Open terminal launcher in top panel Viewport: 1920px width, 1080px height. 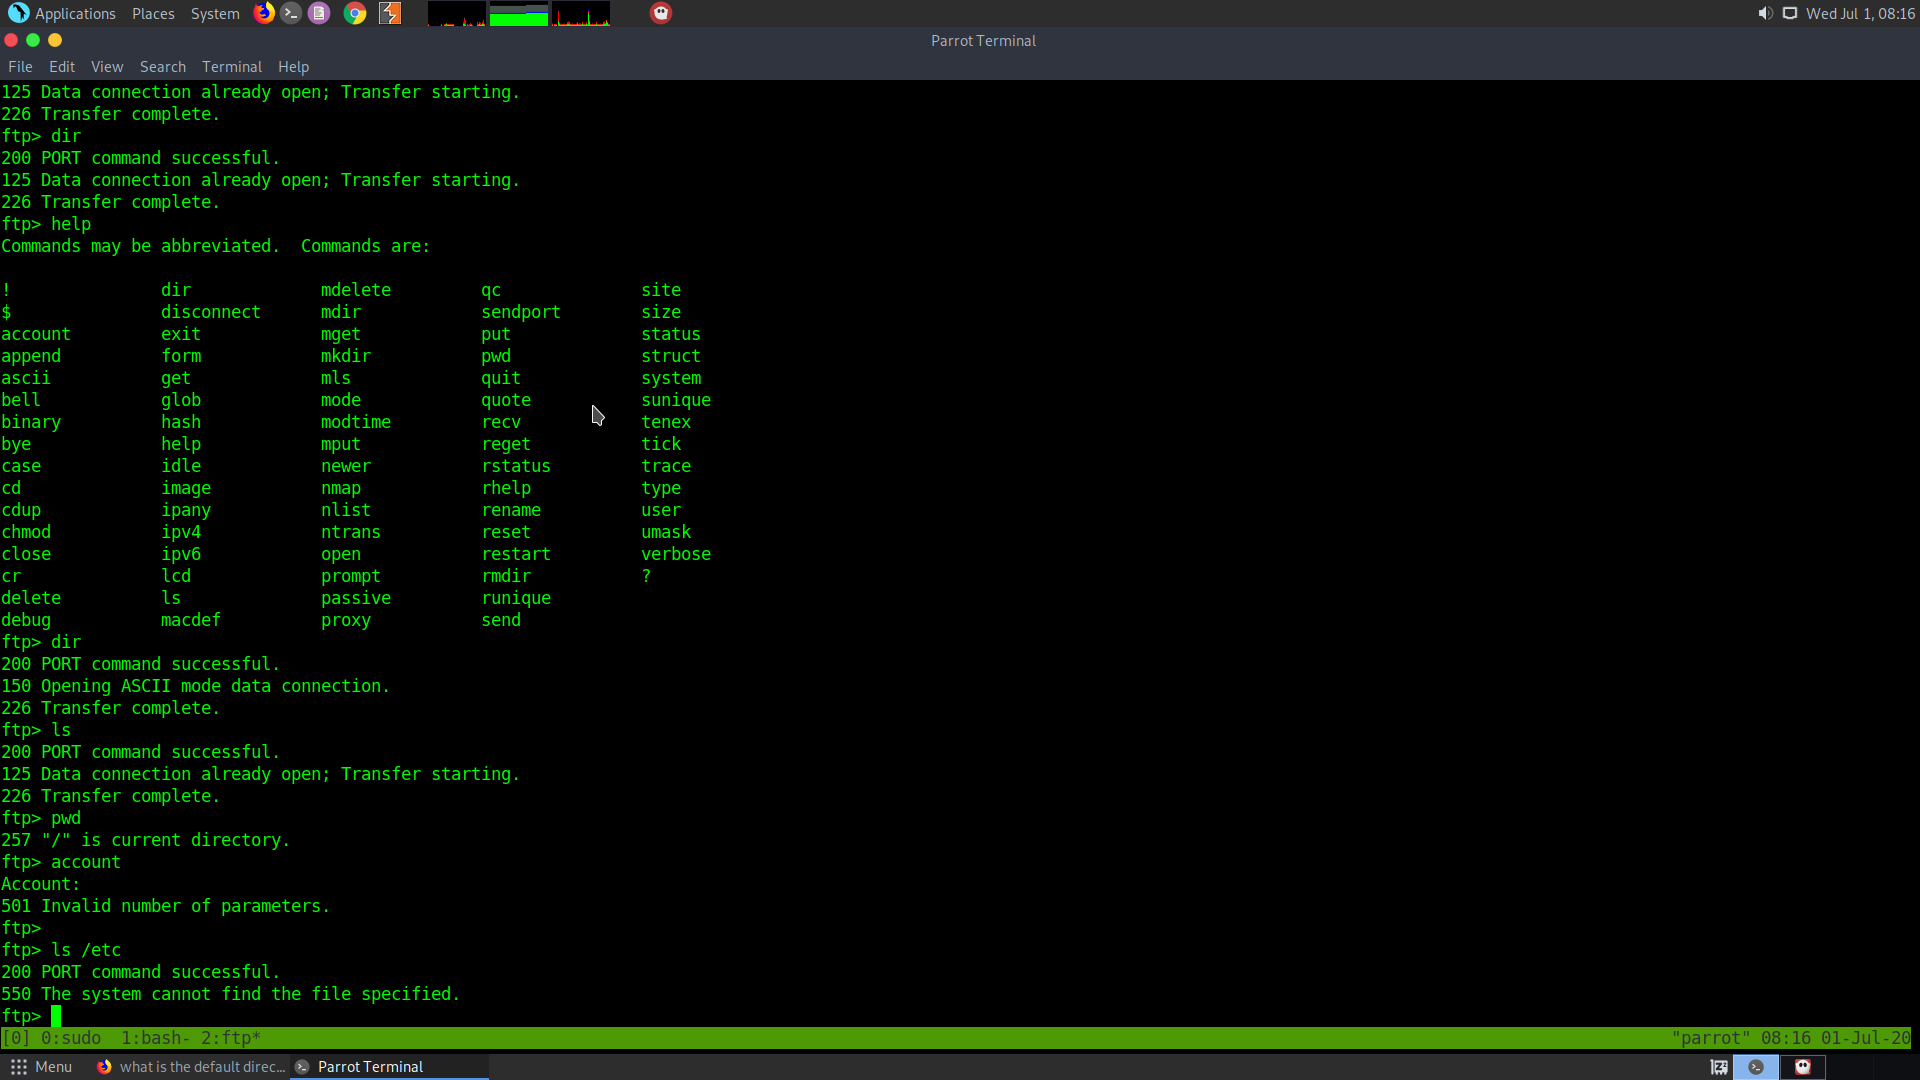click(291, 13)
